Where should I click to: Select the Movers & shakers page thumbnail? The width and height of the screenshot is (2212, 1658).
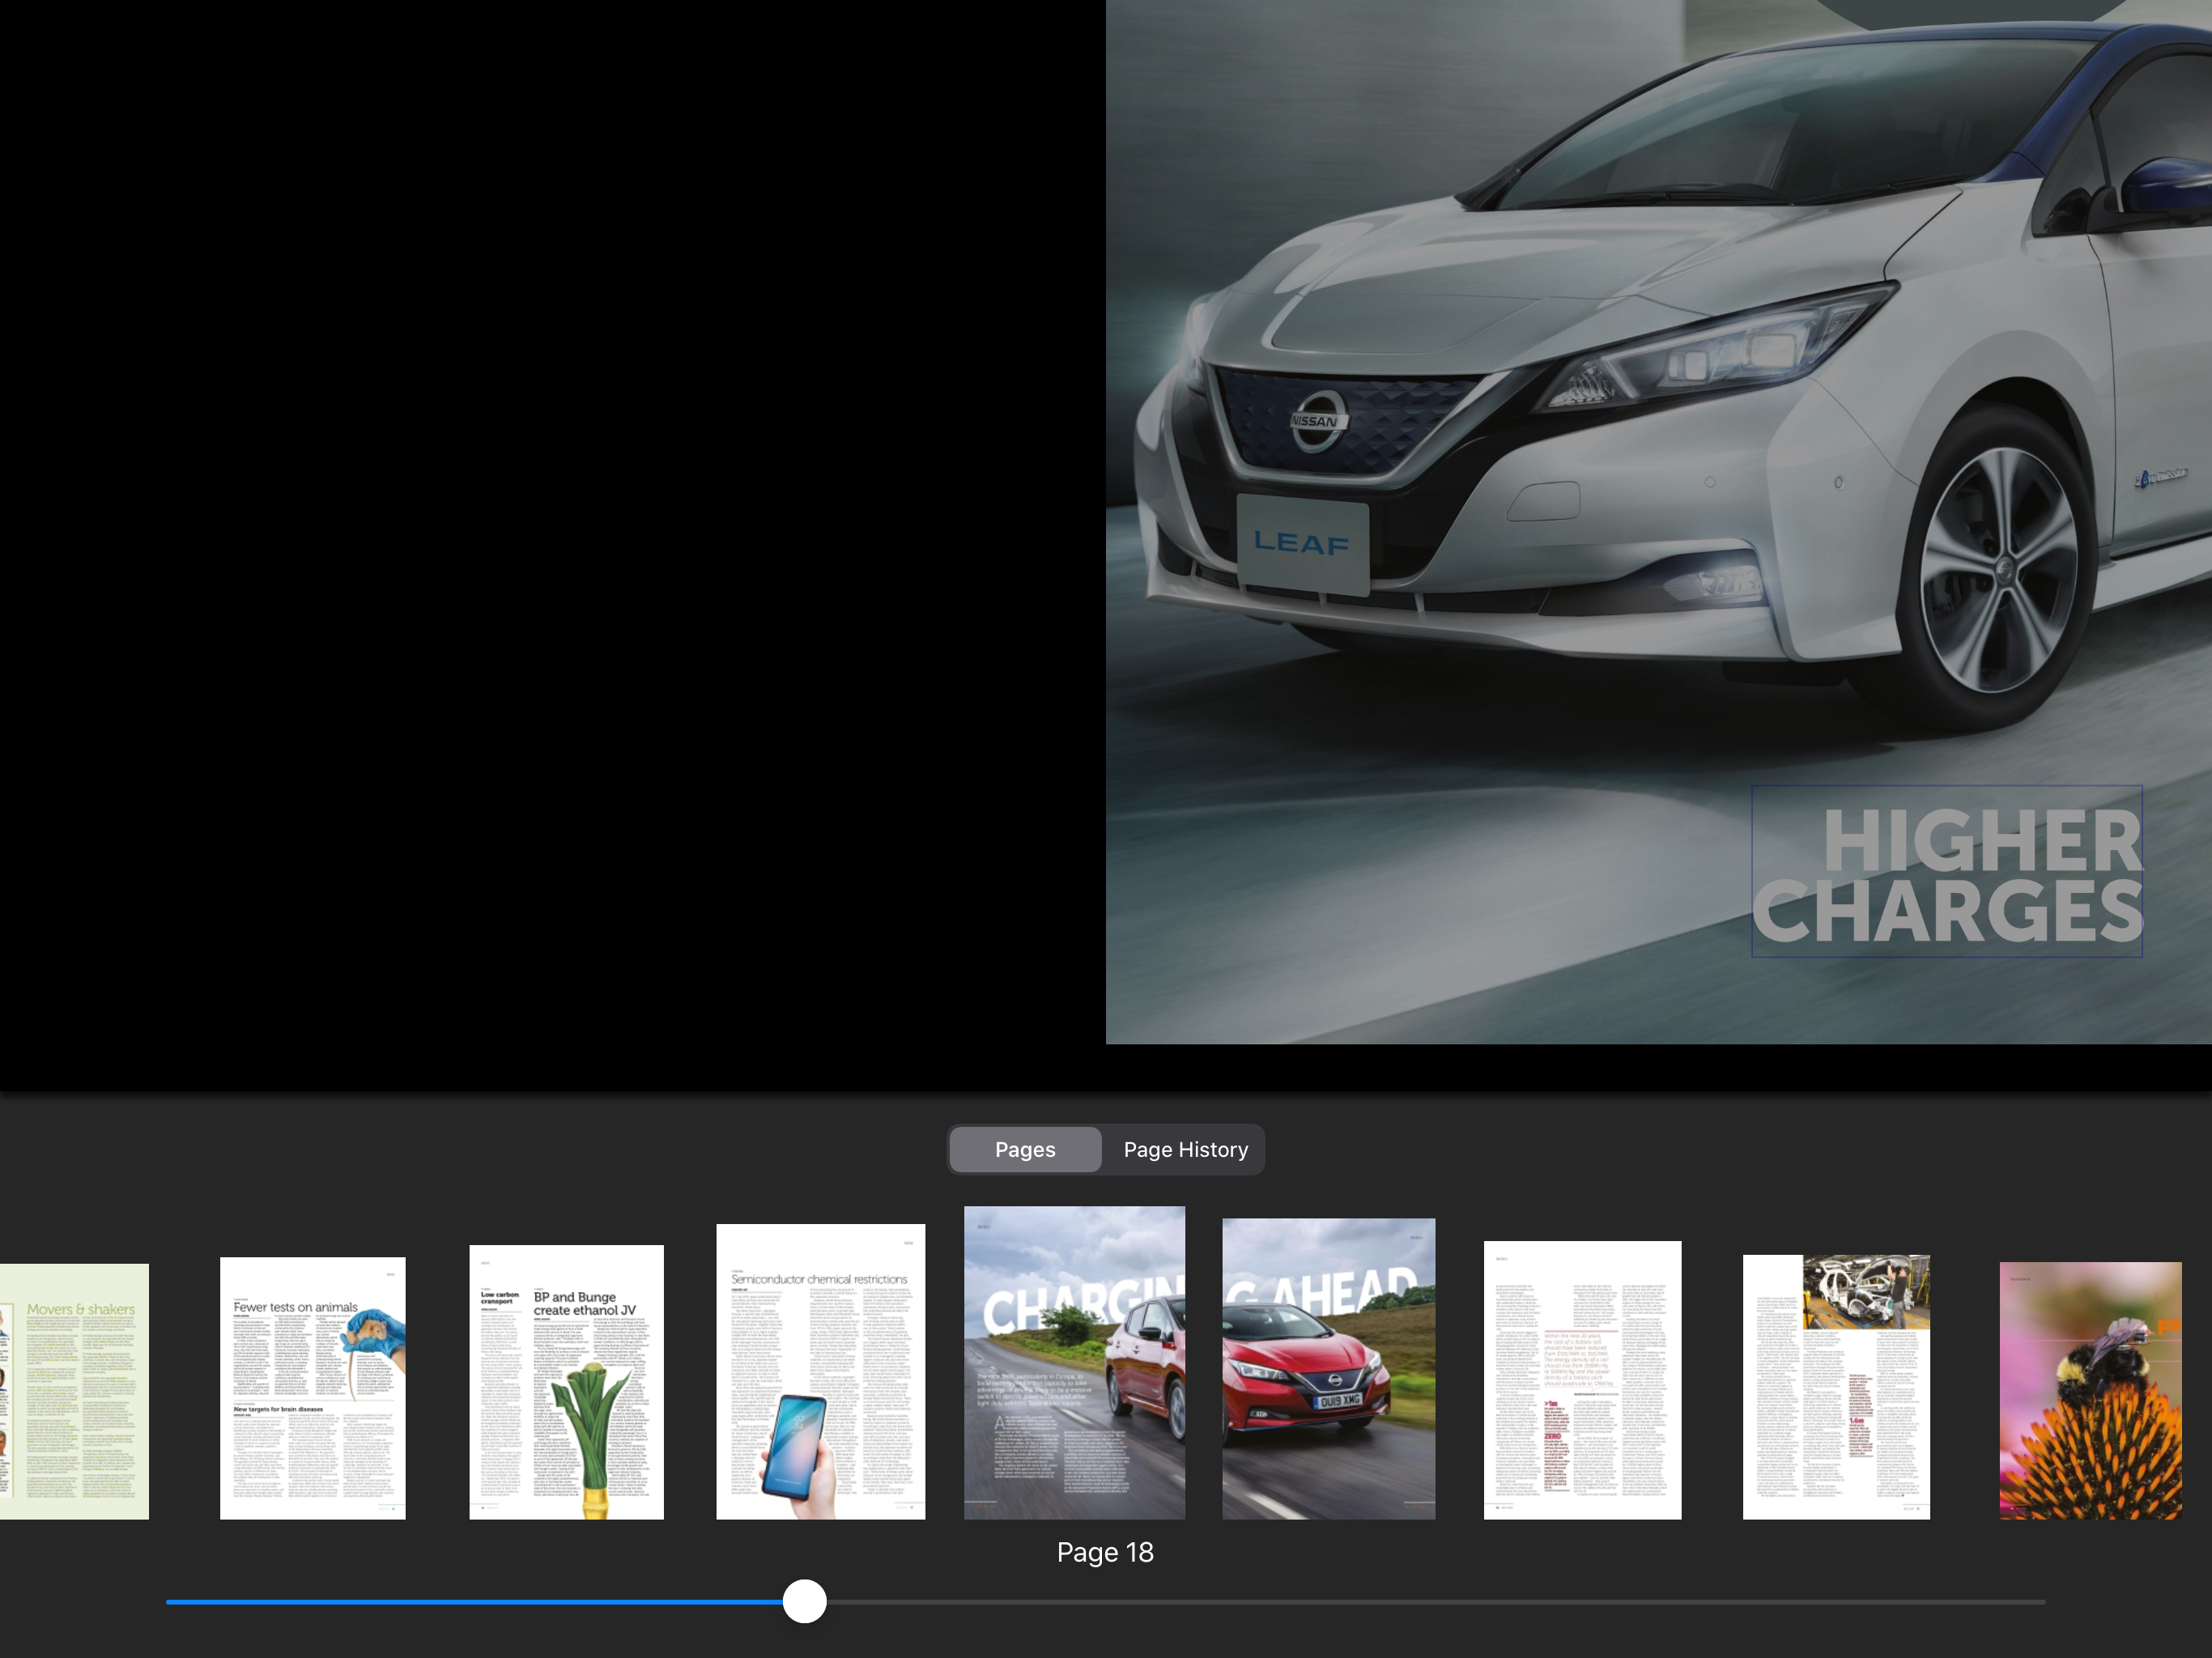tap(74, 1391)
